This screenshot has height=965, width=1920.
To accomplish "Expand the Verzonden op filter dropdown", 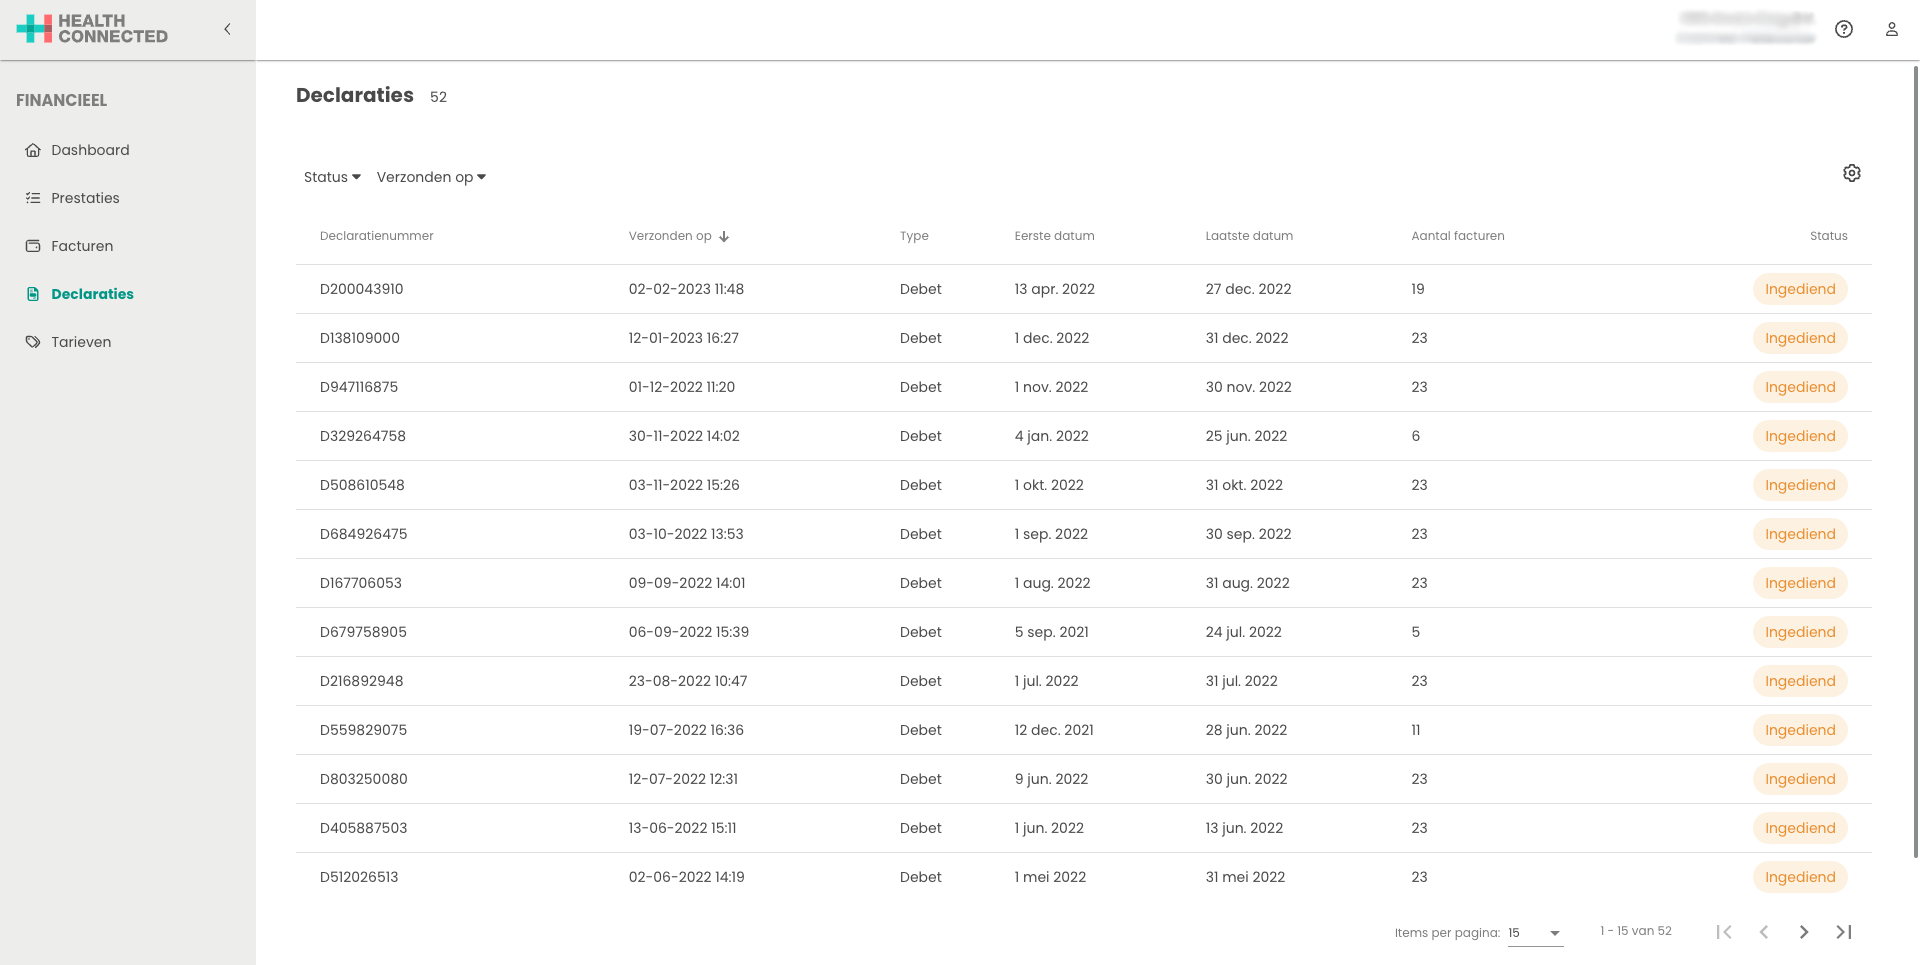I will tap(431, 177).
